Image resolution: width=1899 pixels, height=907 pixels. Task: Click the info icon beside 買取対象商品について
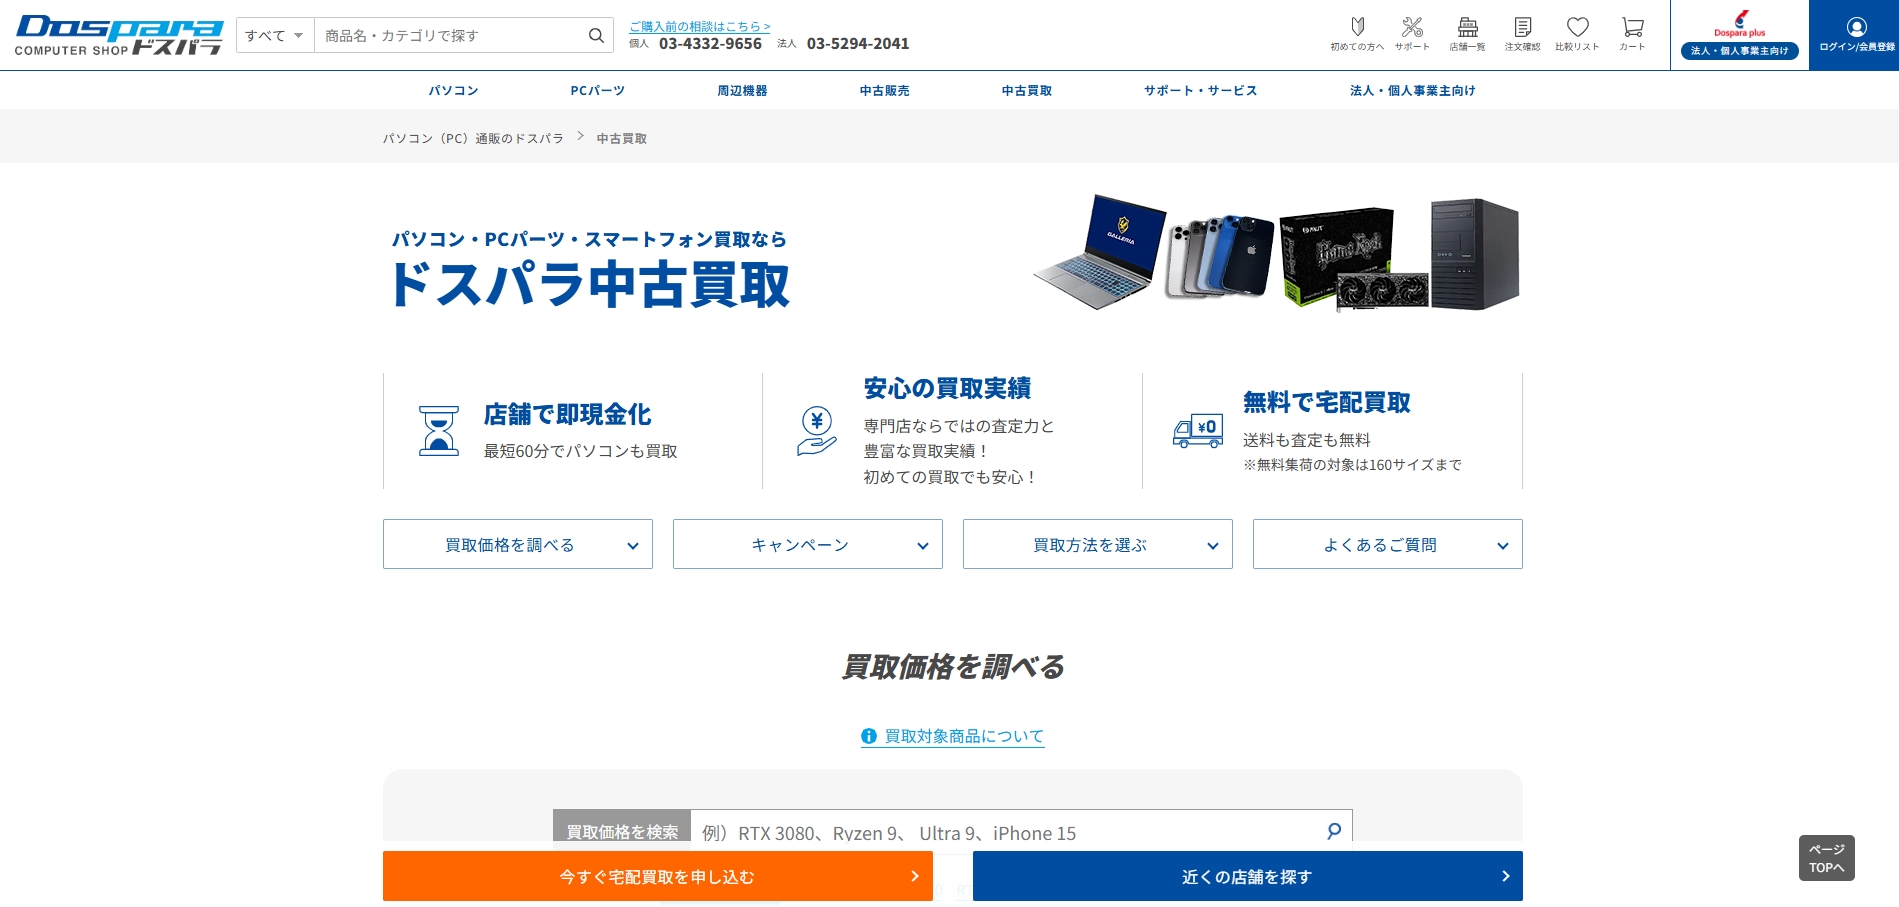(x=869, y=736)
